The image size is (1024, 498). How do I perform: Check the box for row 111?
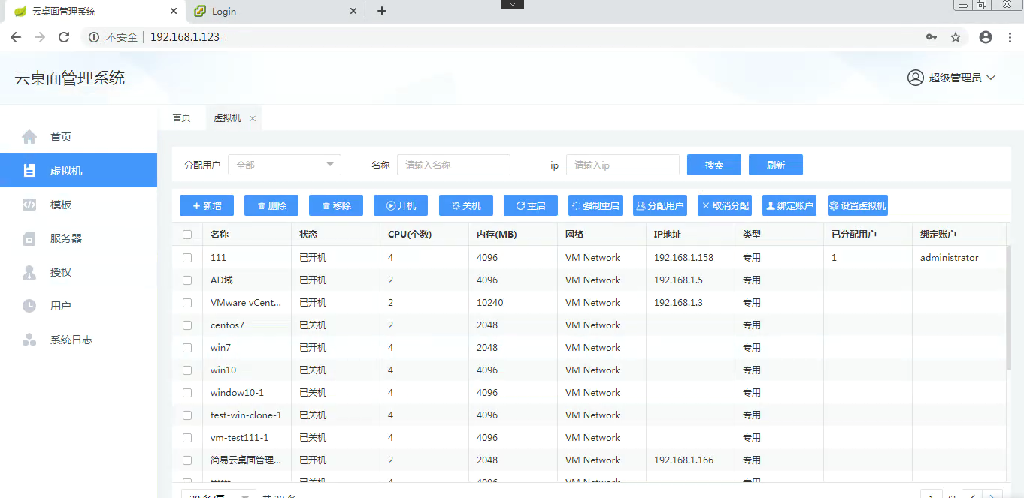[x=187, y=258]
